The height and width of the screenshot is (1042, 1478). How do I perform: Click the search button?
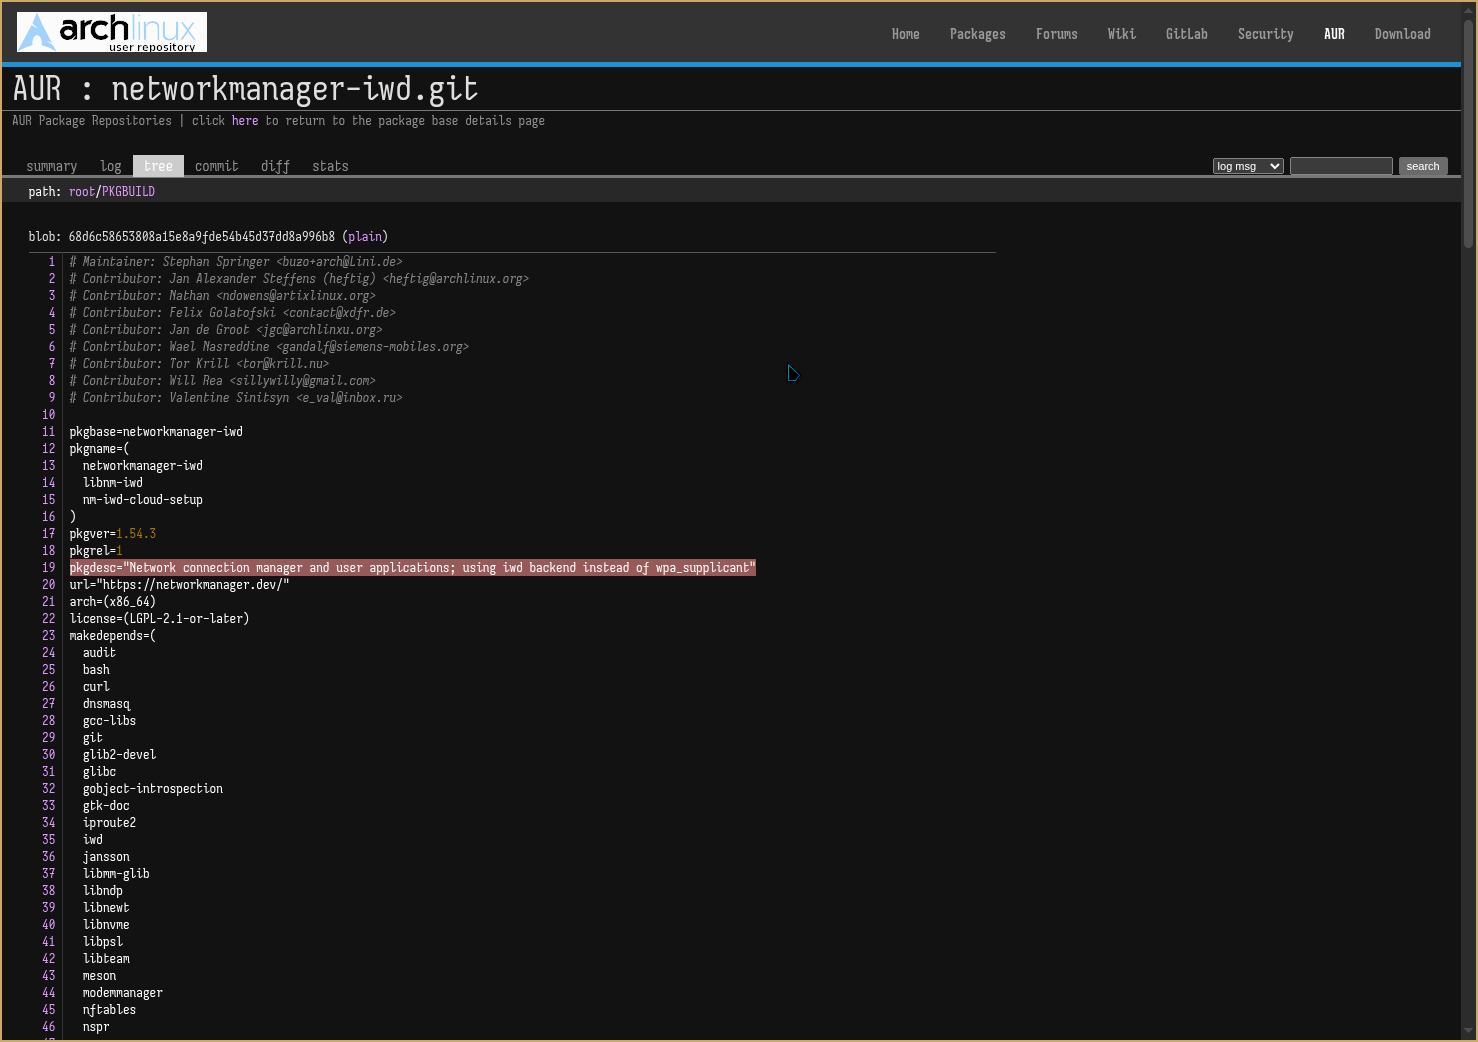(x=1423, y=166)
